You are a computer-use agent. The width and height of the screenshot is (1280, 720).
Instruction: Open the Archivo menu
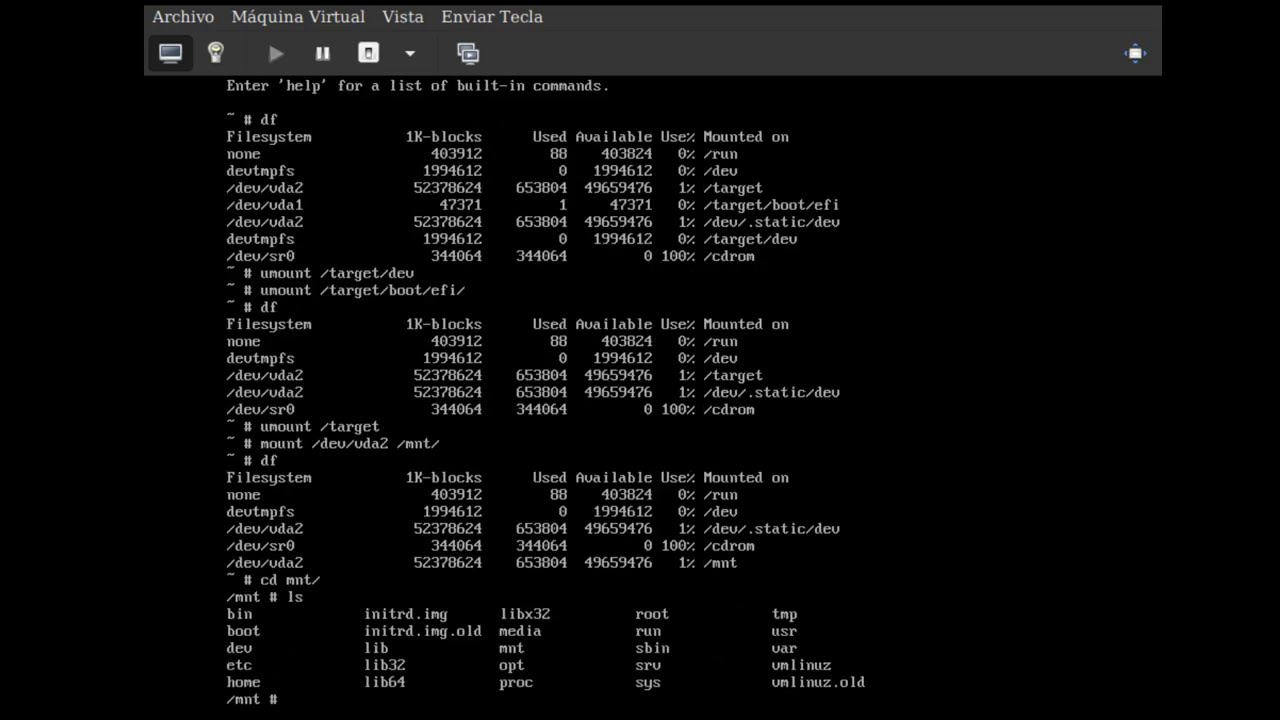183,17
